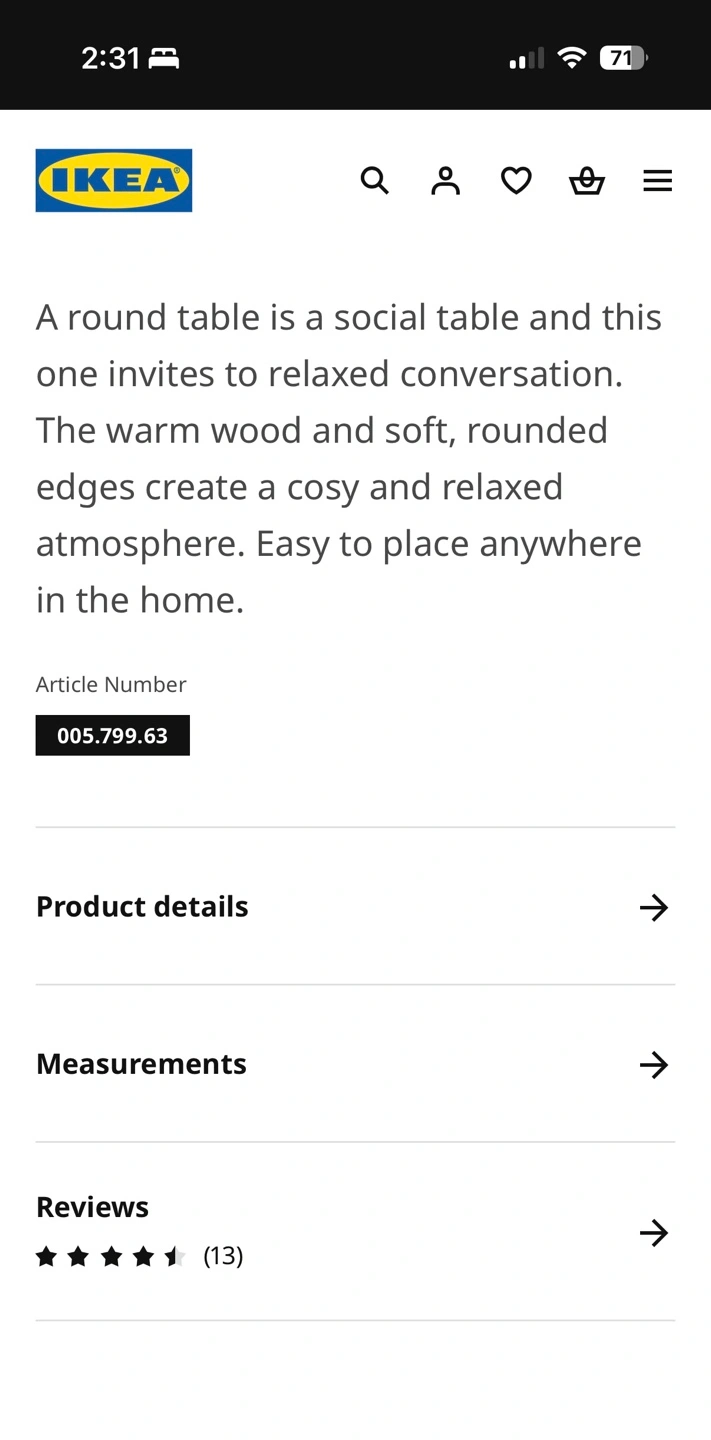Copy article number 005.799.63 badge

point(112,736)
